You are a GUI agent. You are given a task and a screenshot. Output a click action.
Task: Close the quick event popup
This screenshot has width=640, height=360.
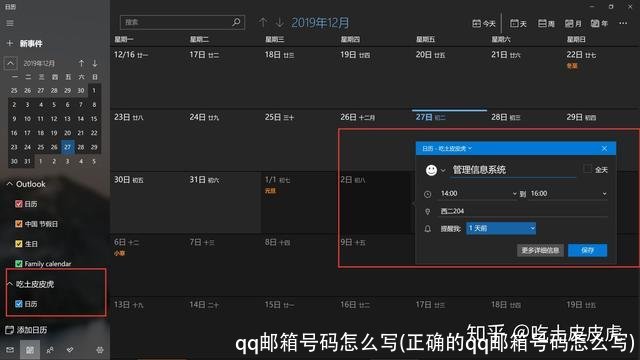pyautogui.click(x=604, y=149)
